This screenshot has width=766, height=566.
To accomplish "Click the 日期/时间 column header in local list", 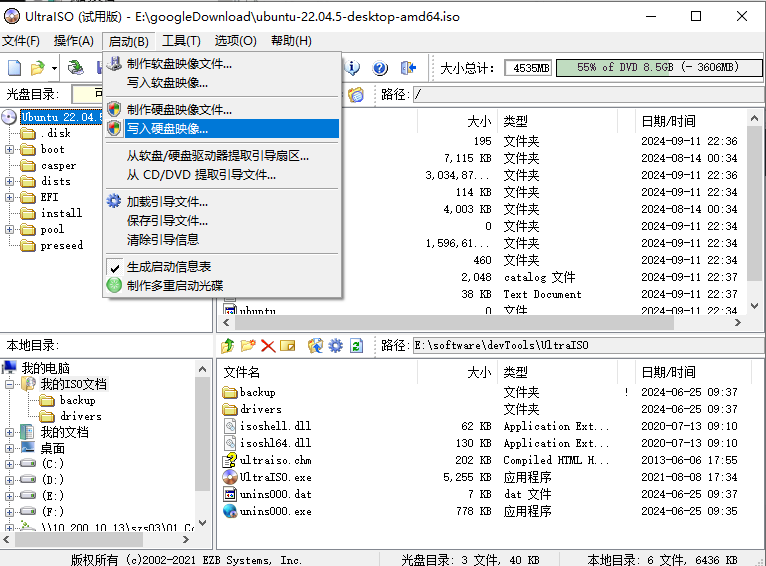I will coord(692,373).
